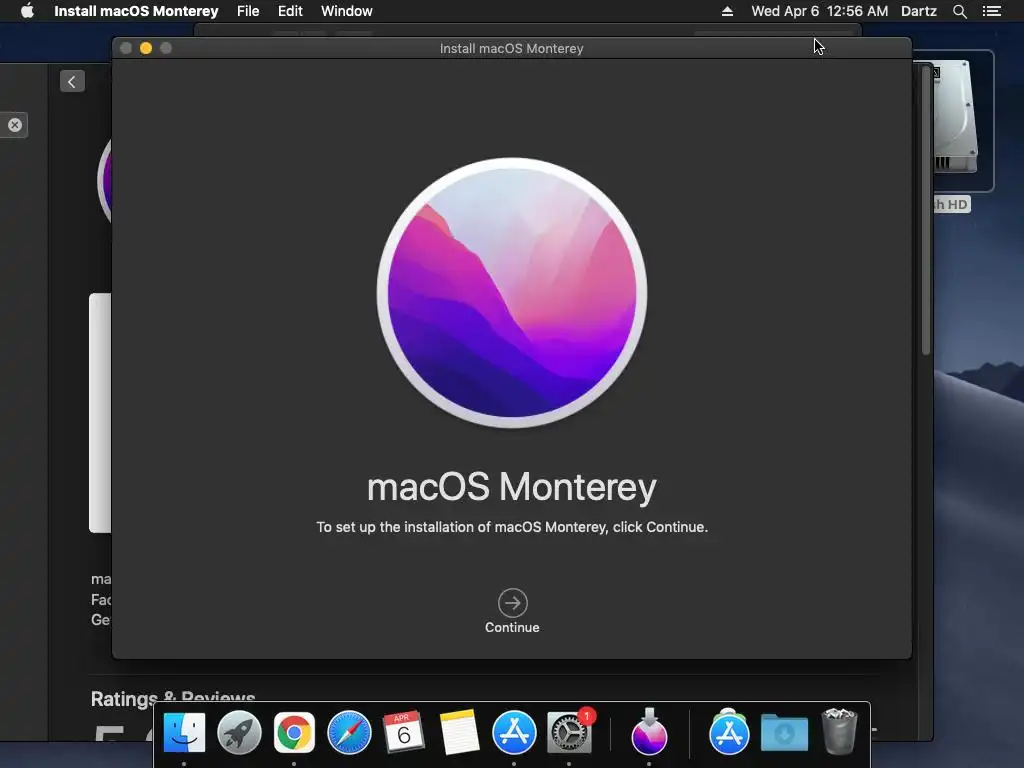This screenshot has height=768, width=1024.
Task: Open blue App Store icon beside Notes
Action: point(514,733)
